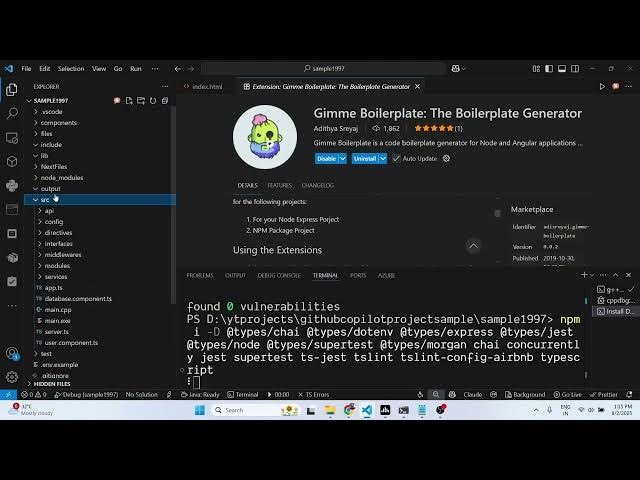Open notifications bell in status bar
The height and width of the screenshot is (480, 640).
[629, 394]
